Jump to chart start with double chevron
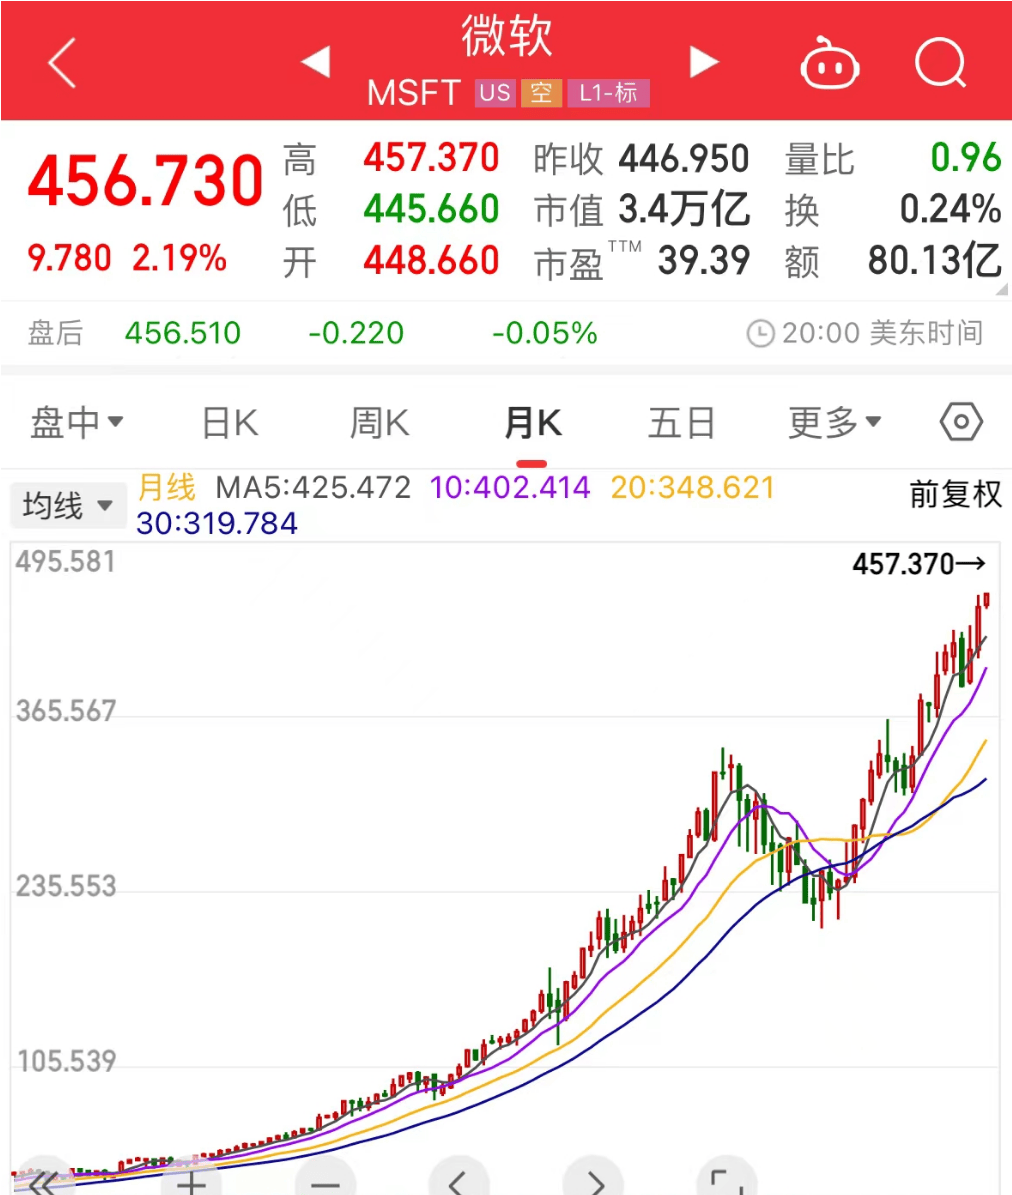Image resolution: width=1012 pixels, height=1195 pixels. click(43, 1181)
